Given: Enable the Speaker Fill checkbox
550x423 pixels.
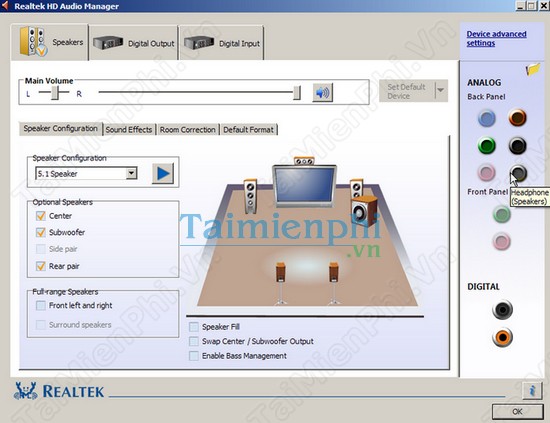Looking at the screenshot, I should 194,327.
